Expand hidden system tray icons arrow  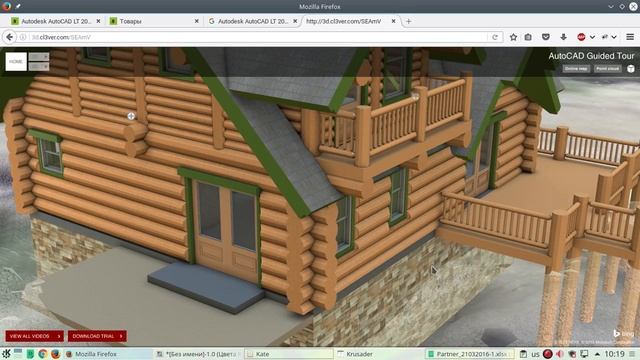597,354
